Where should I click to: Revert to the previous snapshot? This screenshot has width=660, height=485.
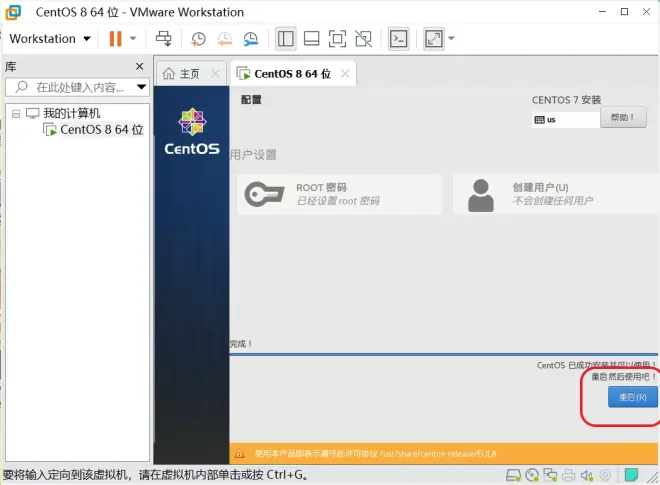(224, 39)
